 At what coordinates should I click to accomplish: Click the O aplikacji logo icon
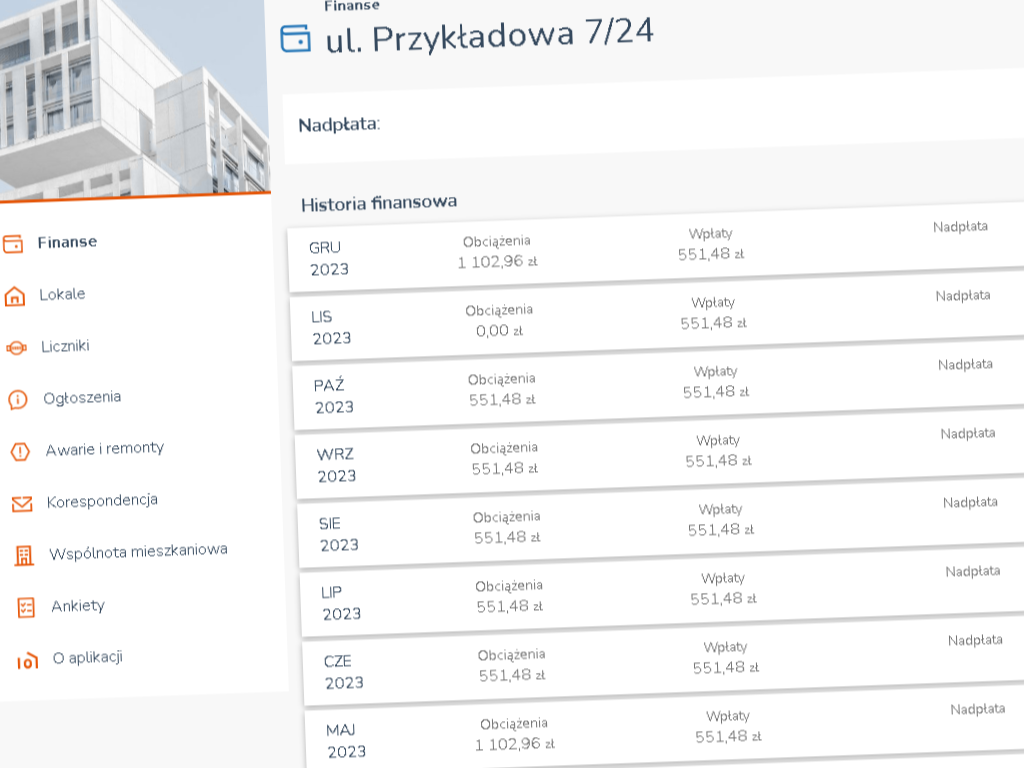(28, 660)
